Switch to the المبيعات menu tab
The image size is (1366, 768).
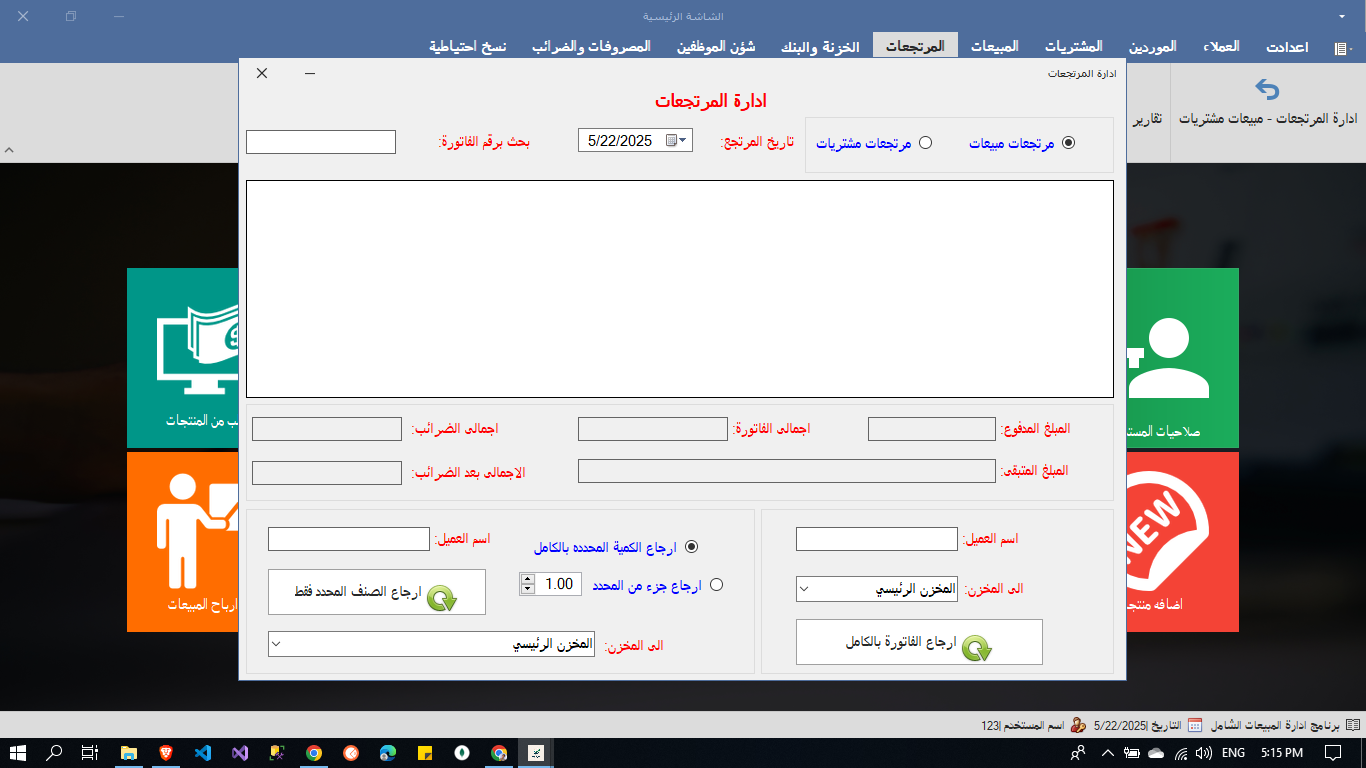(993, 44)
